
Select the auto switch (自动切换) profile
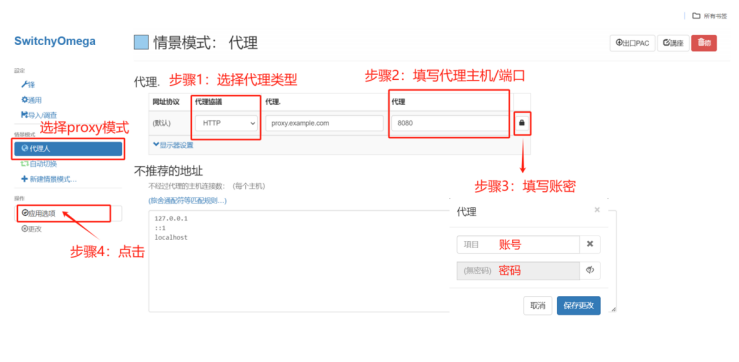(39, 164)
